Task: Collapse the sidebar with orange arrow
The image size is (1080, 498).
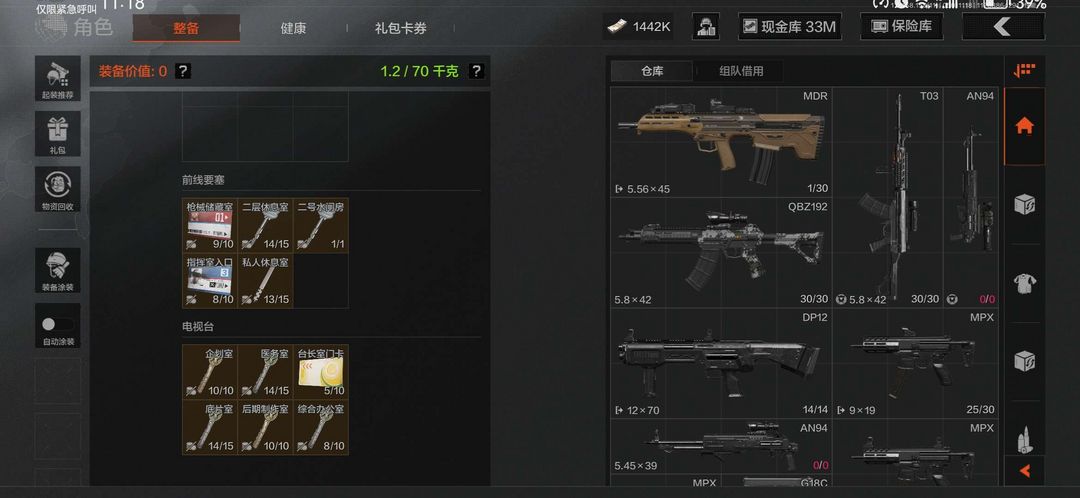Action: pyautogui.click(x=1024, y=471)
